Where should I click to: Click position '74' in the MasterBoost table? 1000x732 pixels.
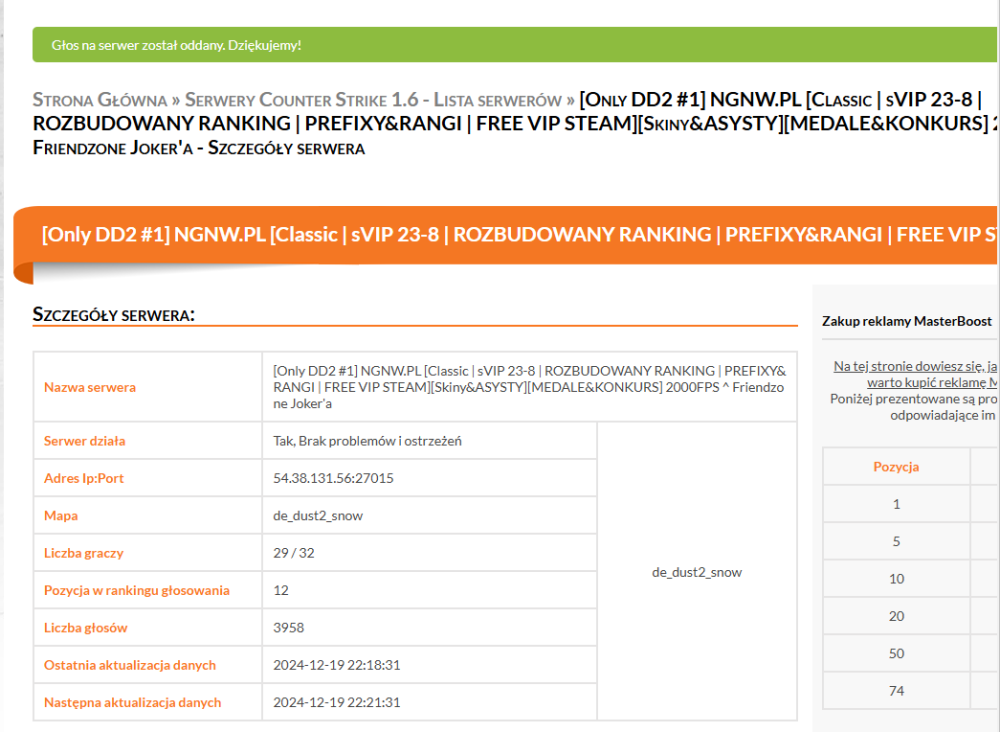pos(896,691)
